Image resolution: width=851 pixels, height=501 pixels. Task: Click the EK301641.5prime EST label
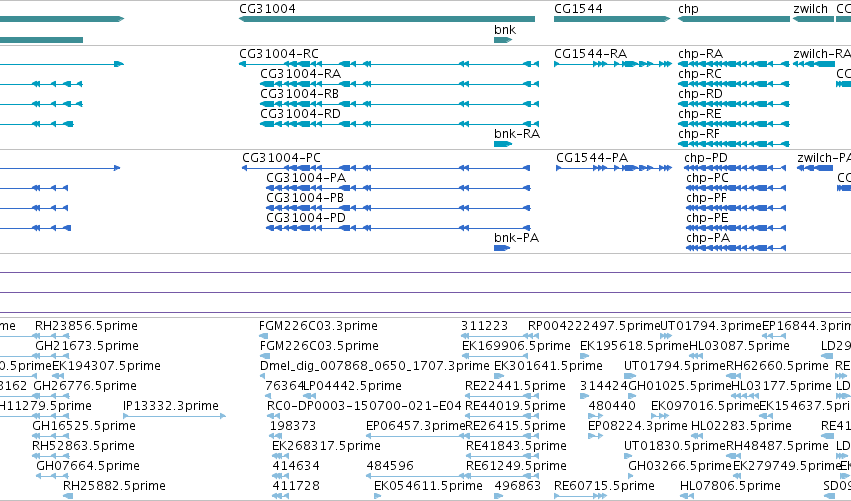coord(548,366)
